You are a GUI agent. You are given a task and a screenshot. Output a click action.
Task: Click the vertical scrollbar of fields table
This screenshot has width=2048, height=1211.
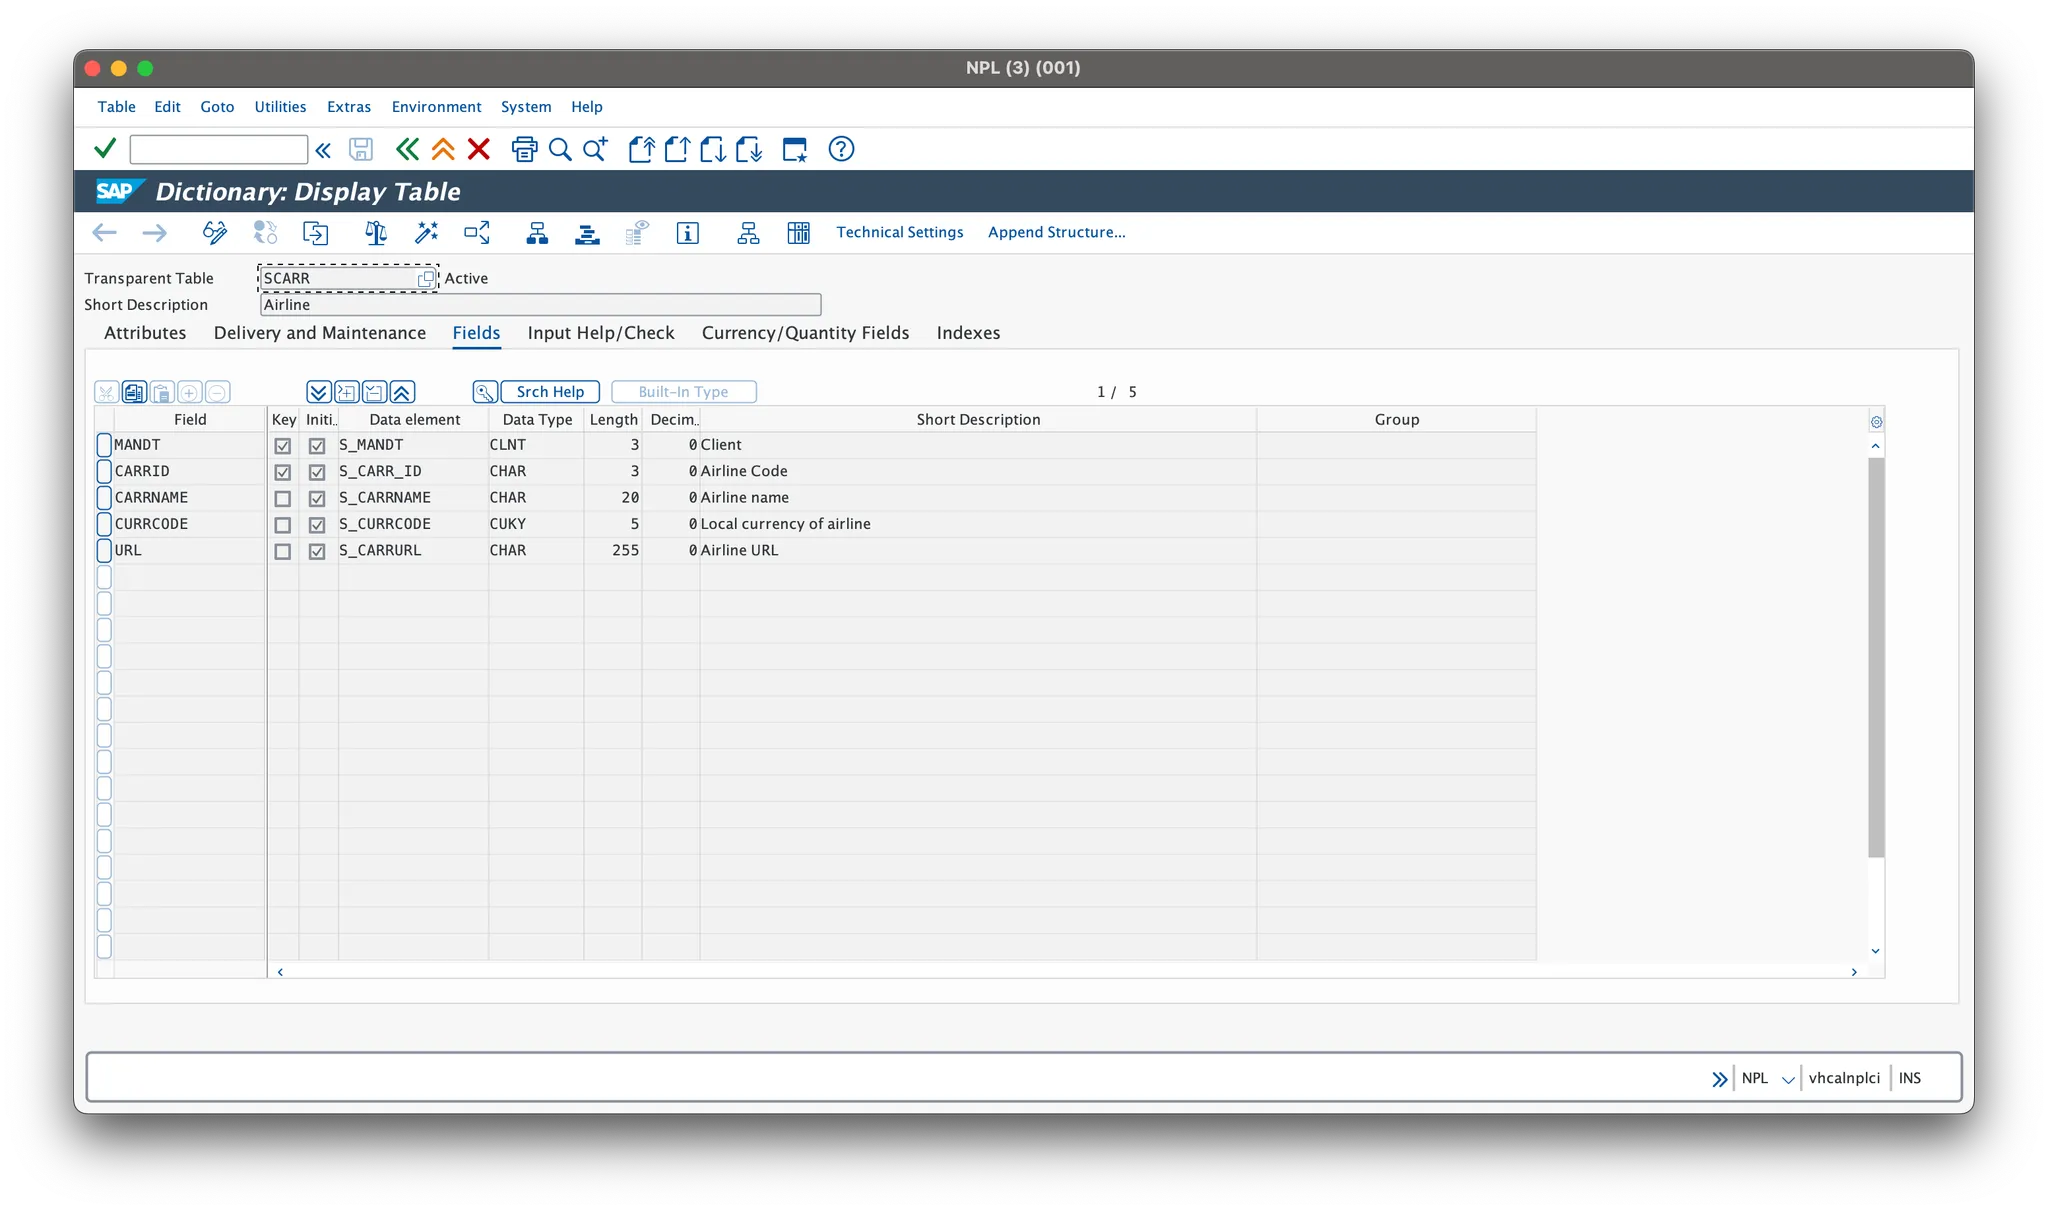(x=1876, y=657)
